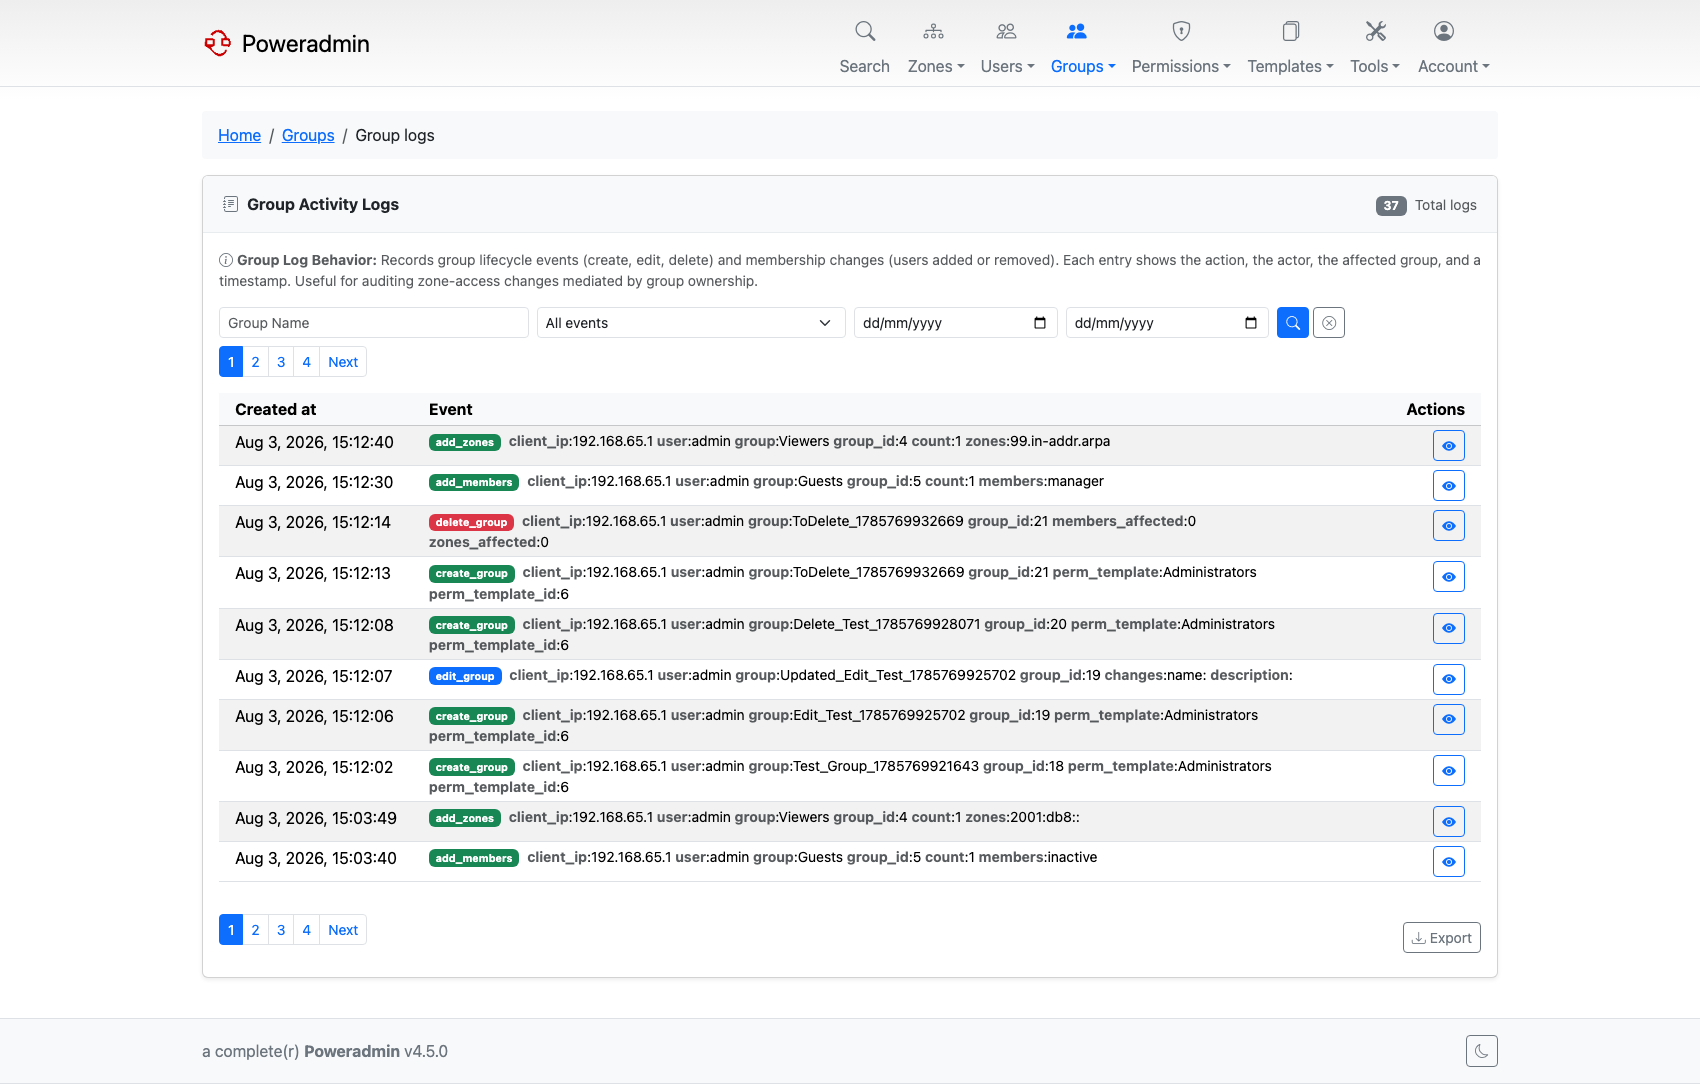The image size is (1700, 1084).
Task: Click timestamp Aug 3, 2026, 15:12:40
Action: (x=314, y=442)
